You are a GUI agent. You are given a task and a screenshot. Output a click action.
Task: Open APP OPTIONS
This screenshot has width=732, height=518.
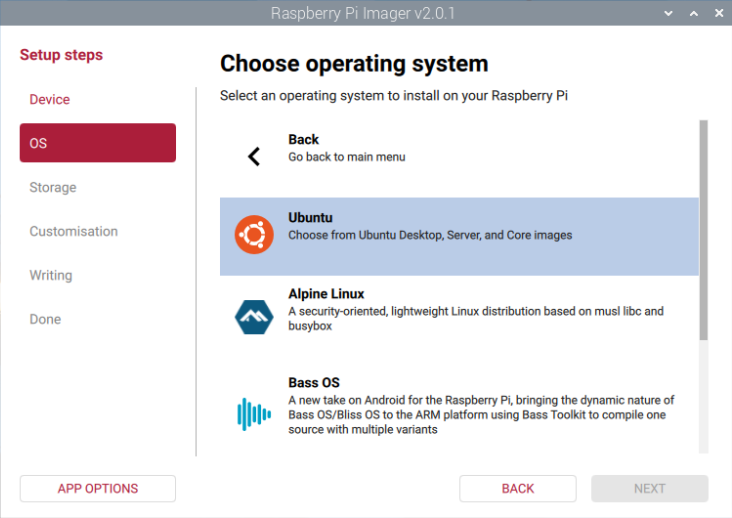(x=98, y=489)
